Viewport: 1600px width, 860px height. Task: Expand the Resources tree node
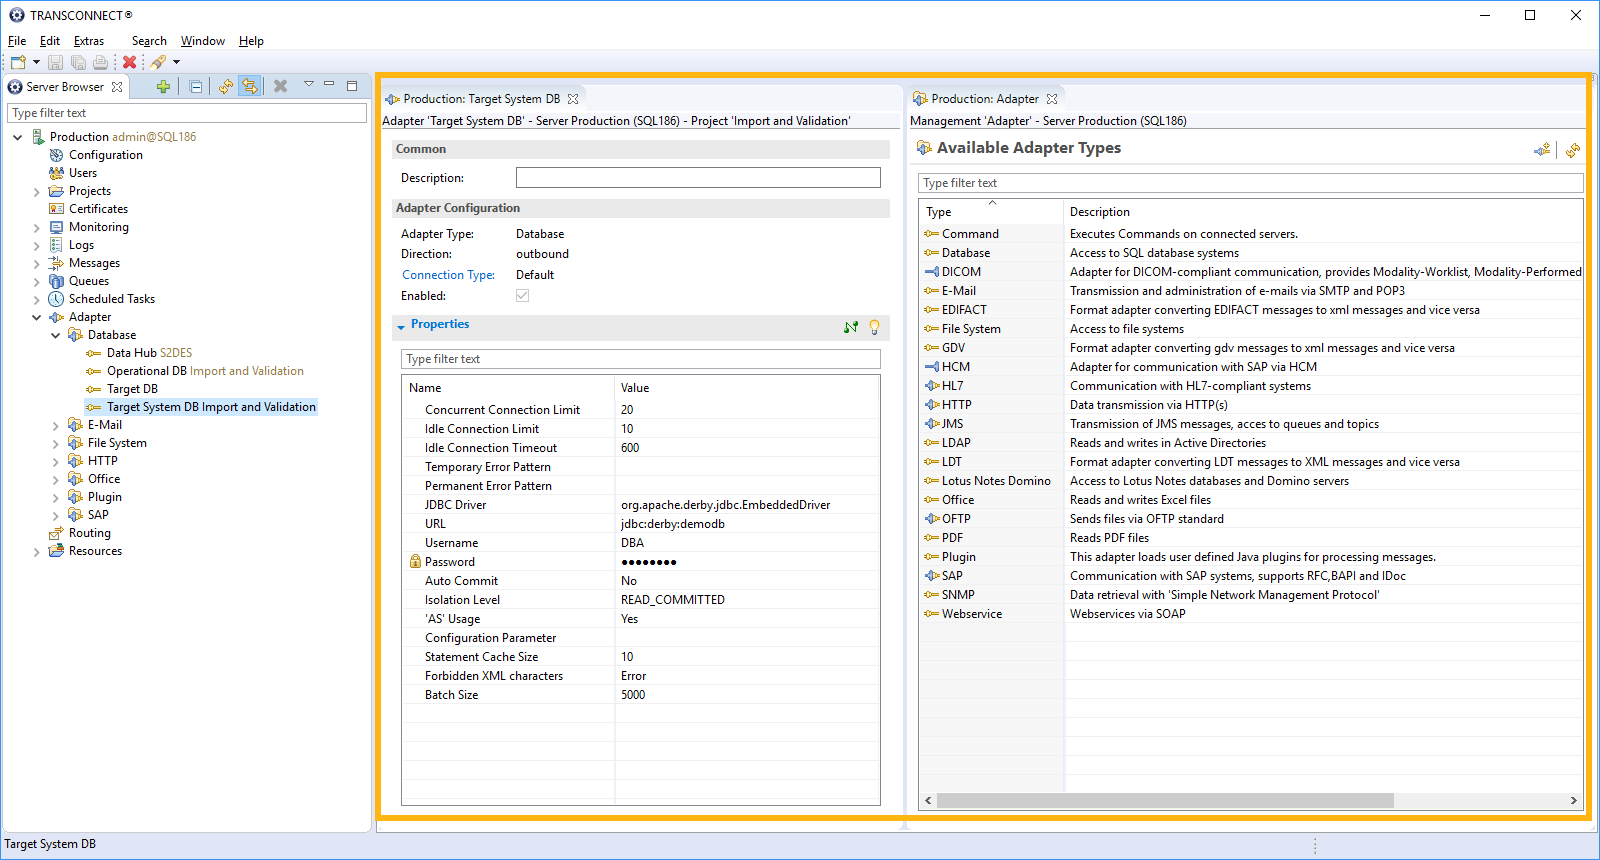click(37, 551)
